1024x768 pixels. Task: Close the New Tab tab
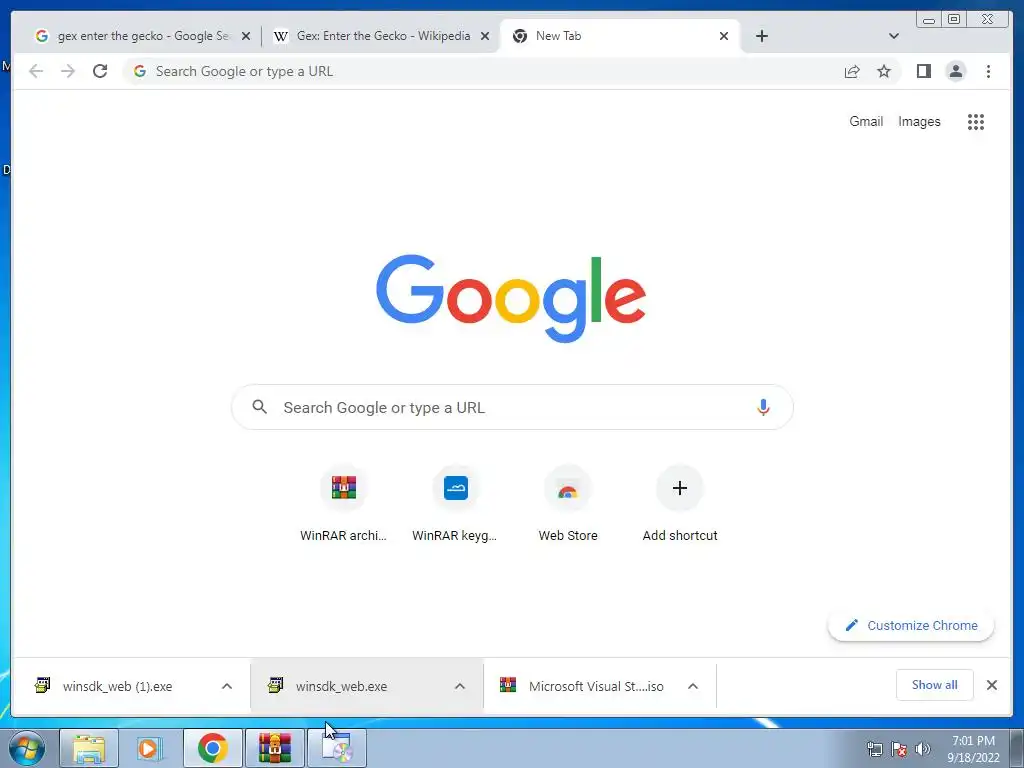[x=724, y=36]
